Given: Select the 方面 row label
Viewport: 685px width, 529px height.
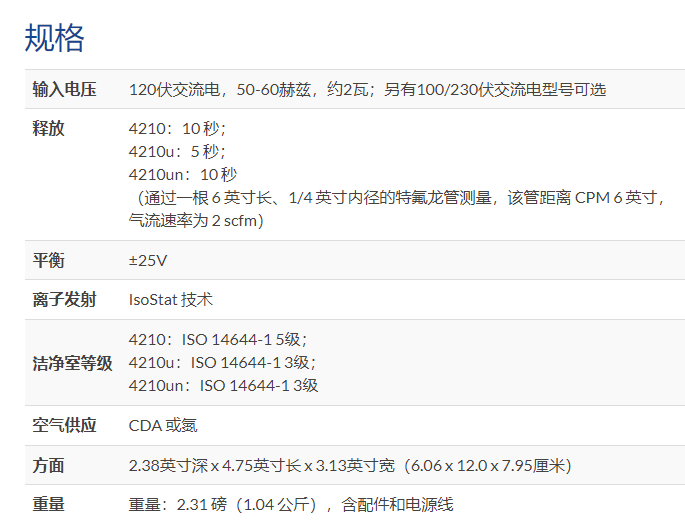Looking at the screenshot, I should pyautogui.click(x=48, y=465).
